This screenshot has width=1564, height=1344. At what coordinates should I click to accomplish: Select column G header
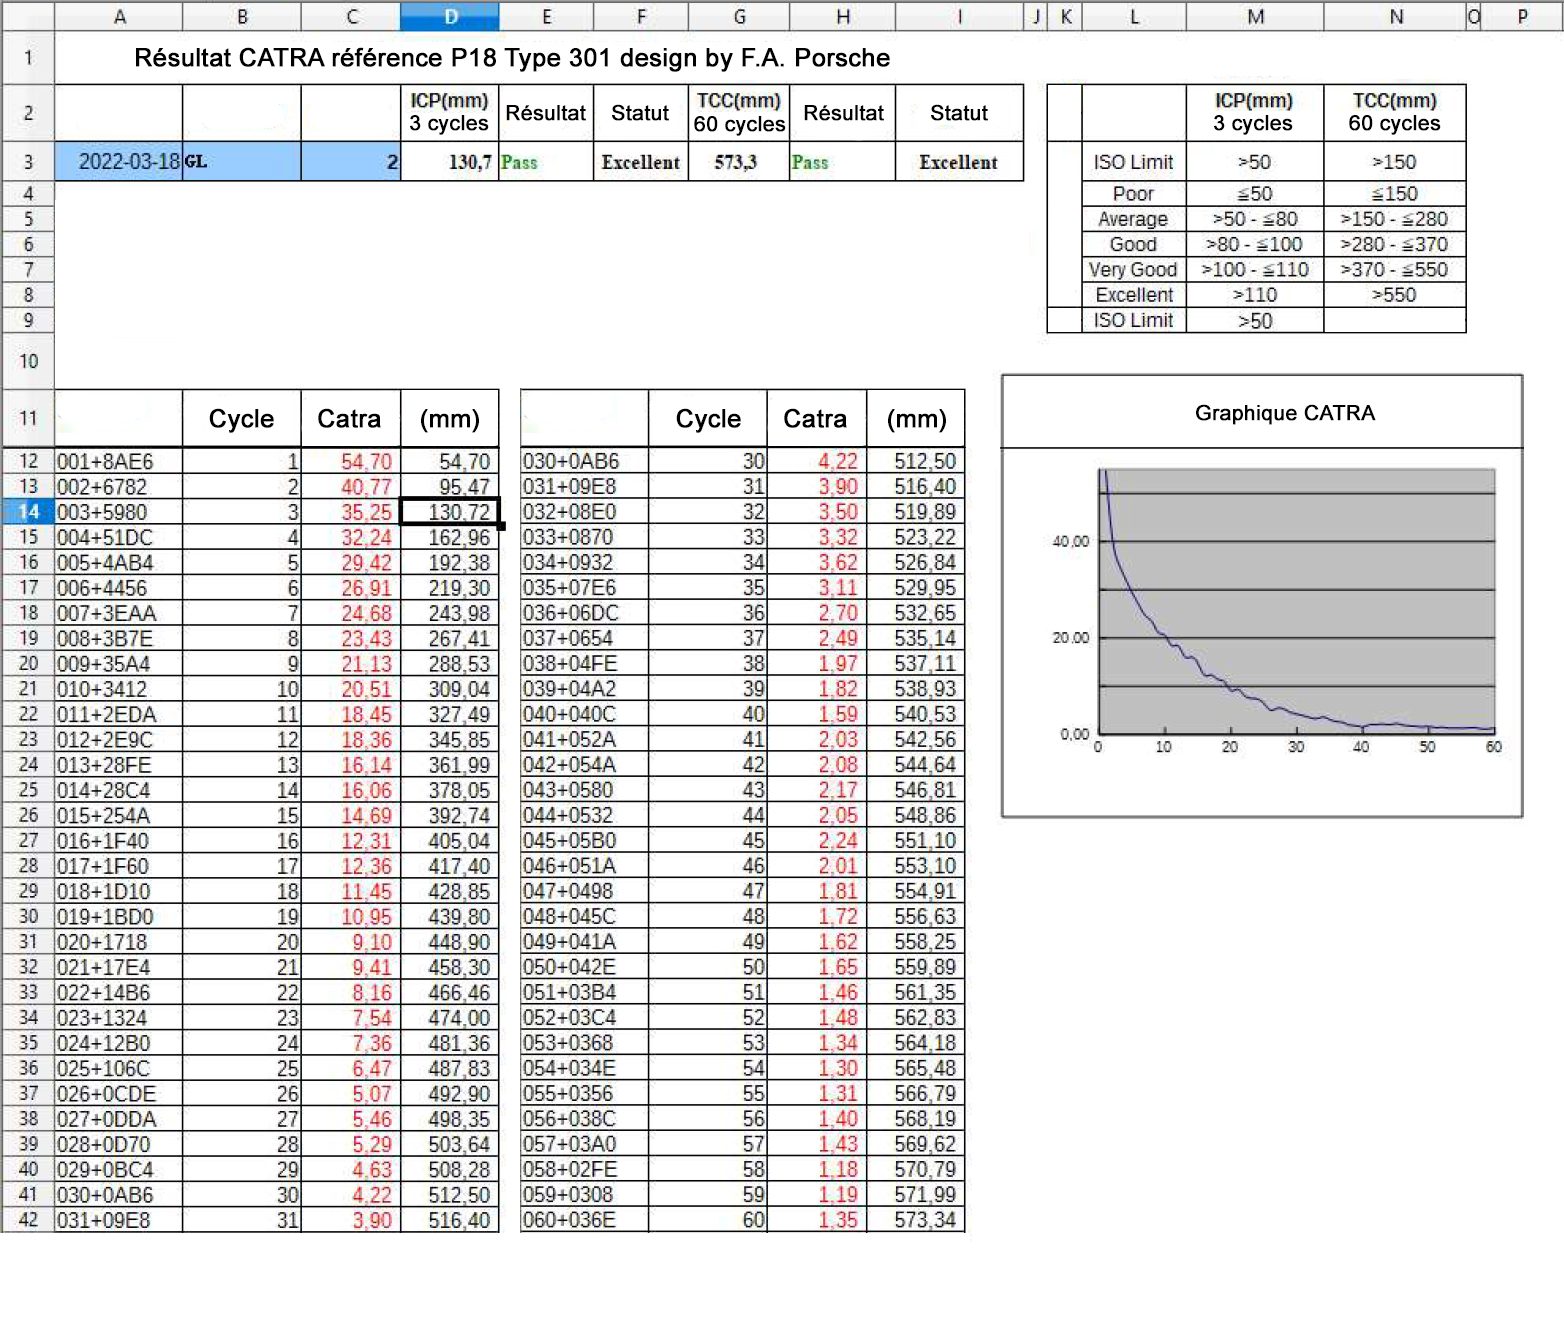point(739,16)
